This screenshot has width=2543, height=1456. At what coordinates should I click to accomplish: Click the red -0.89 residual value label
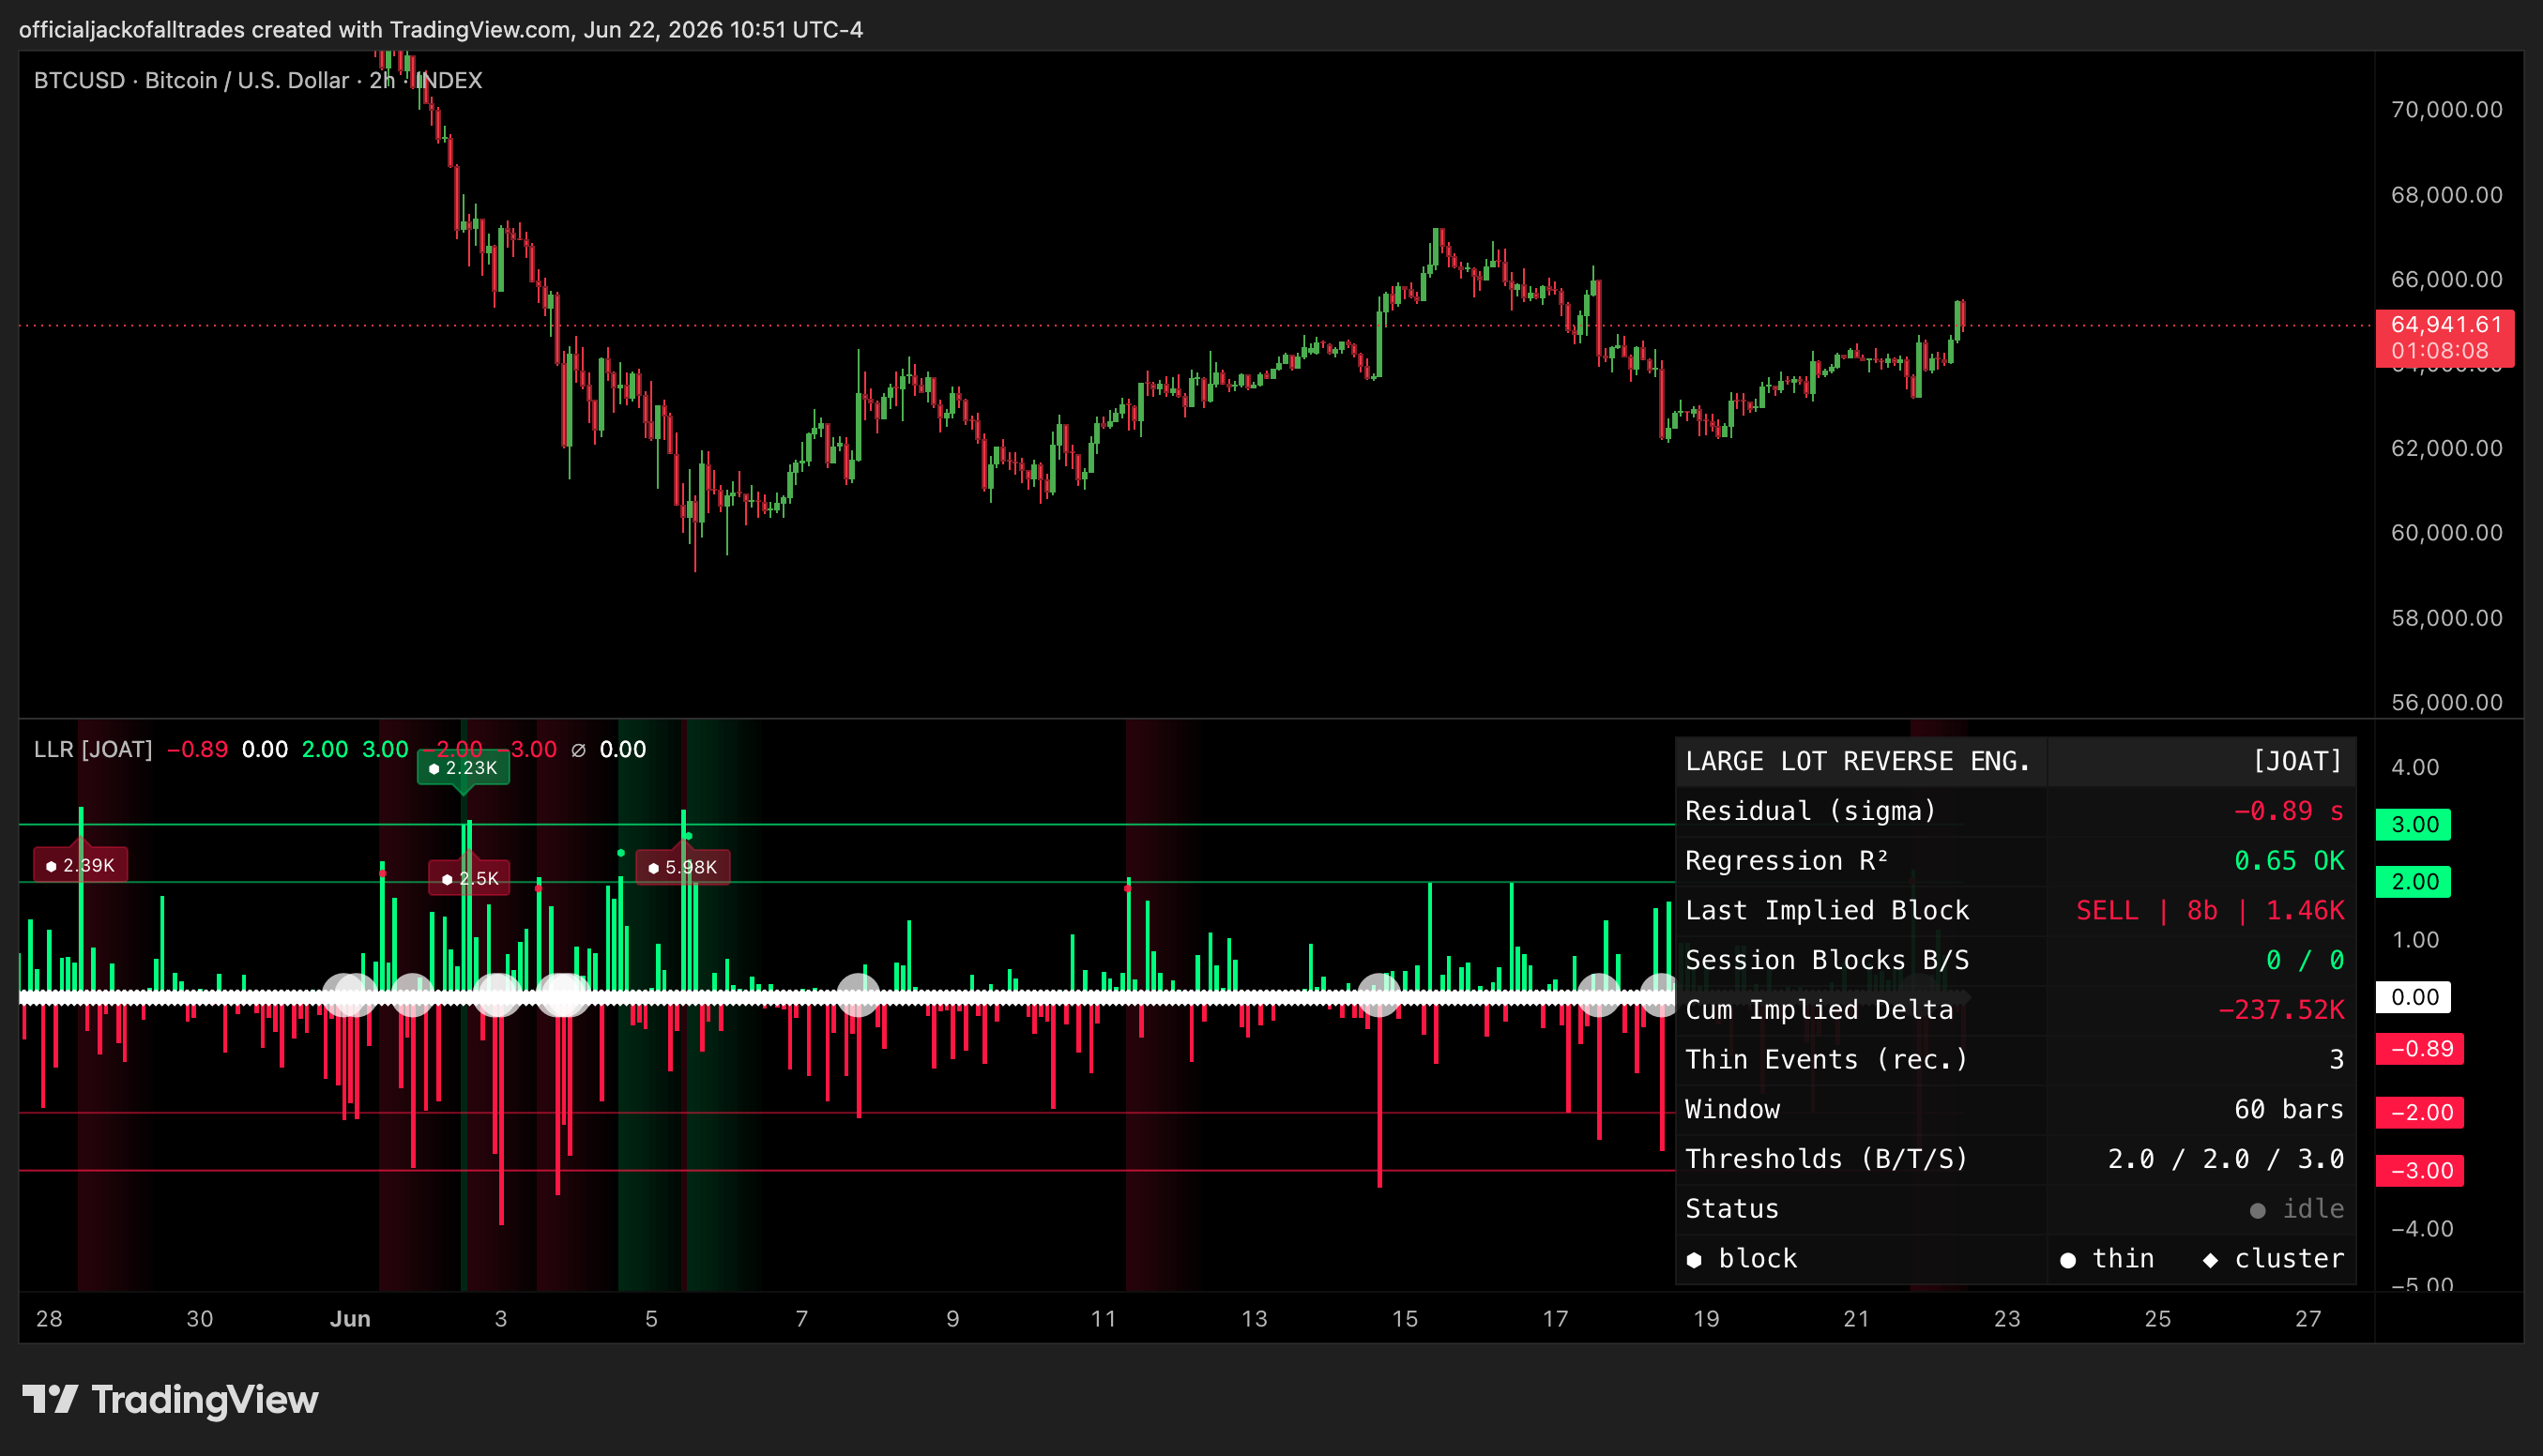(x=2419, y=1048)
